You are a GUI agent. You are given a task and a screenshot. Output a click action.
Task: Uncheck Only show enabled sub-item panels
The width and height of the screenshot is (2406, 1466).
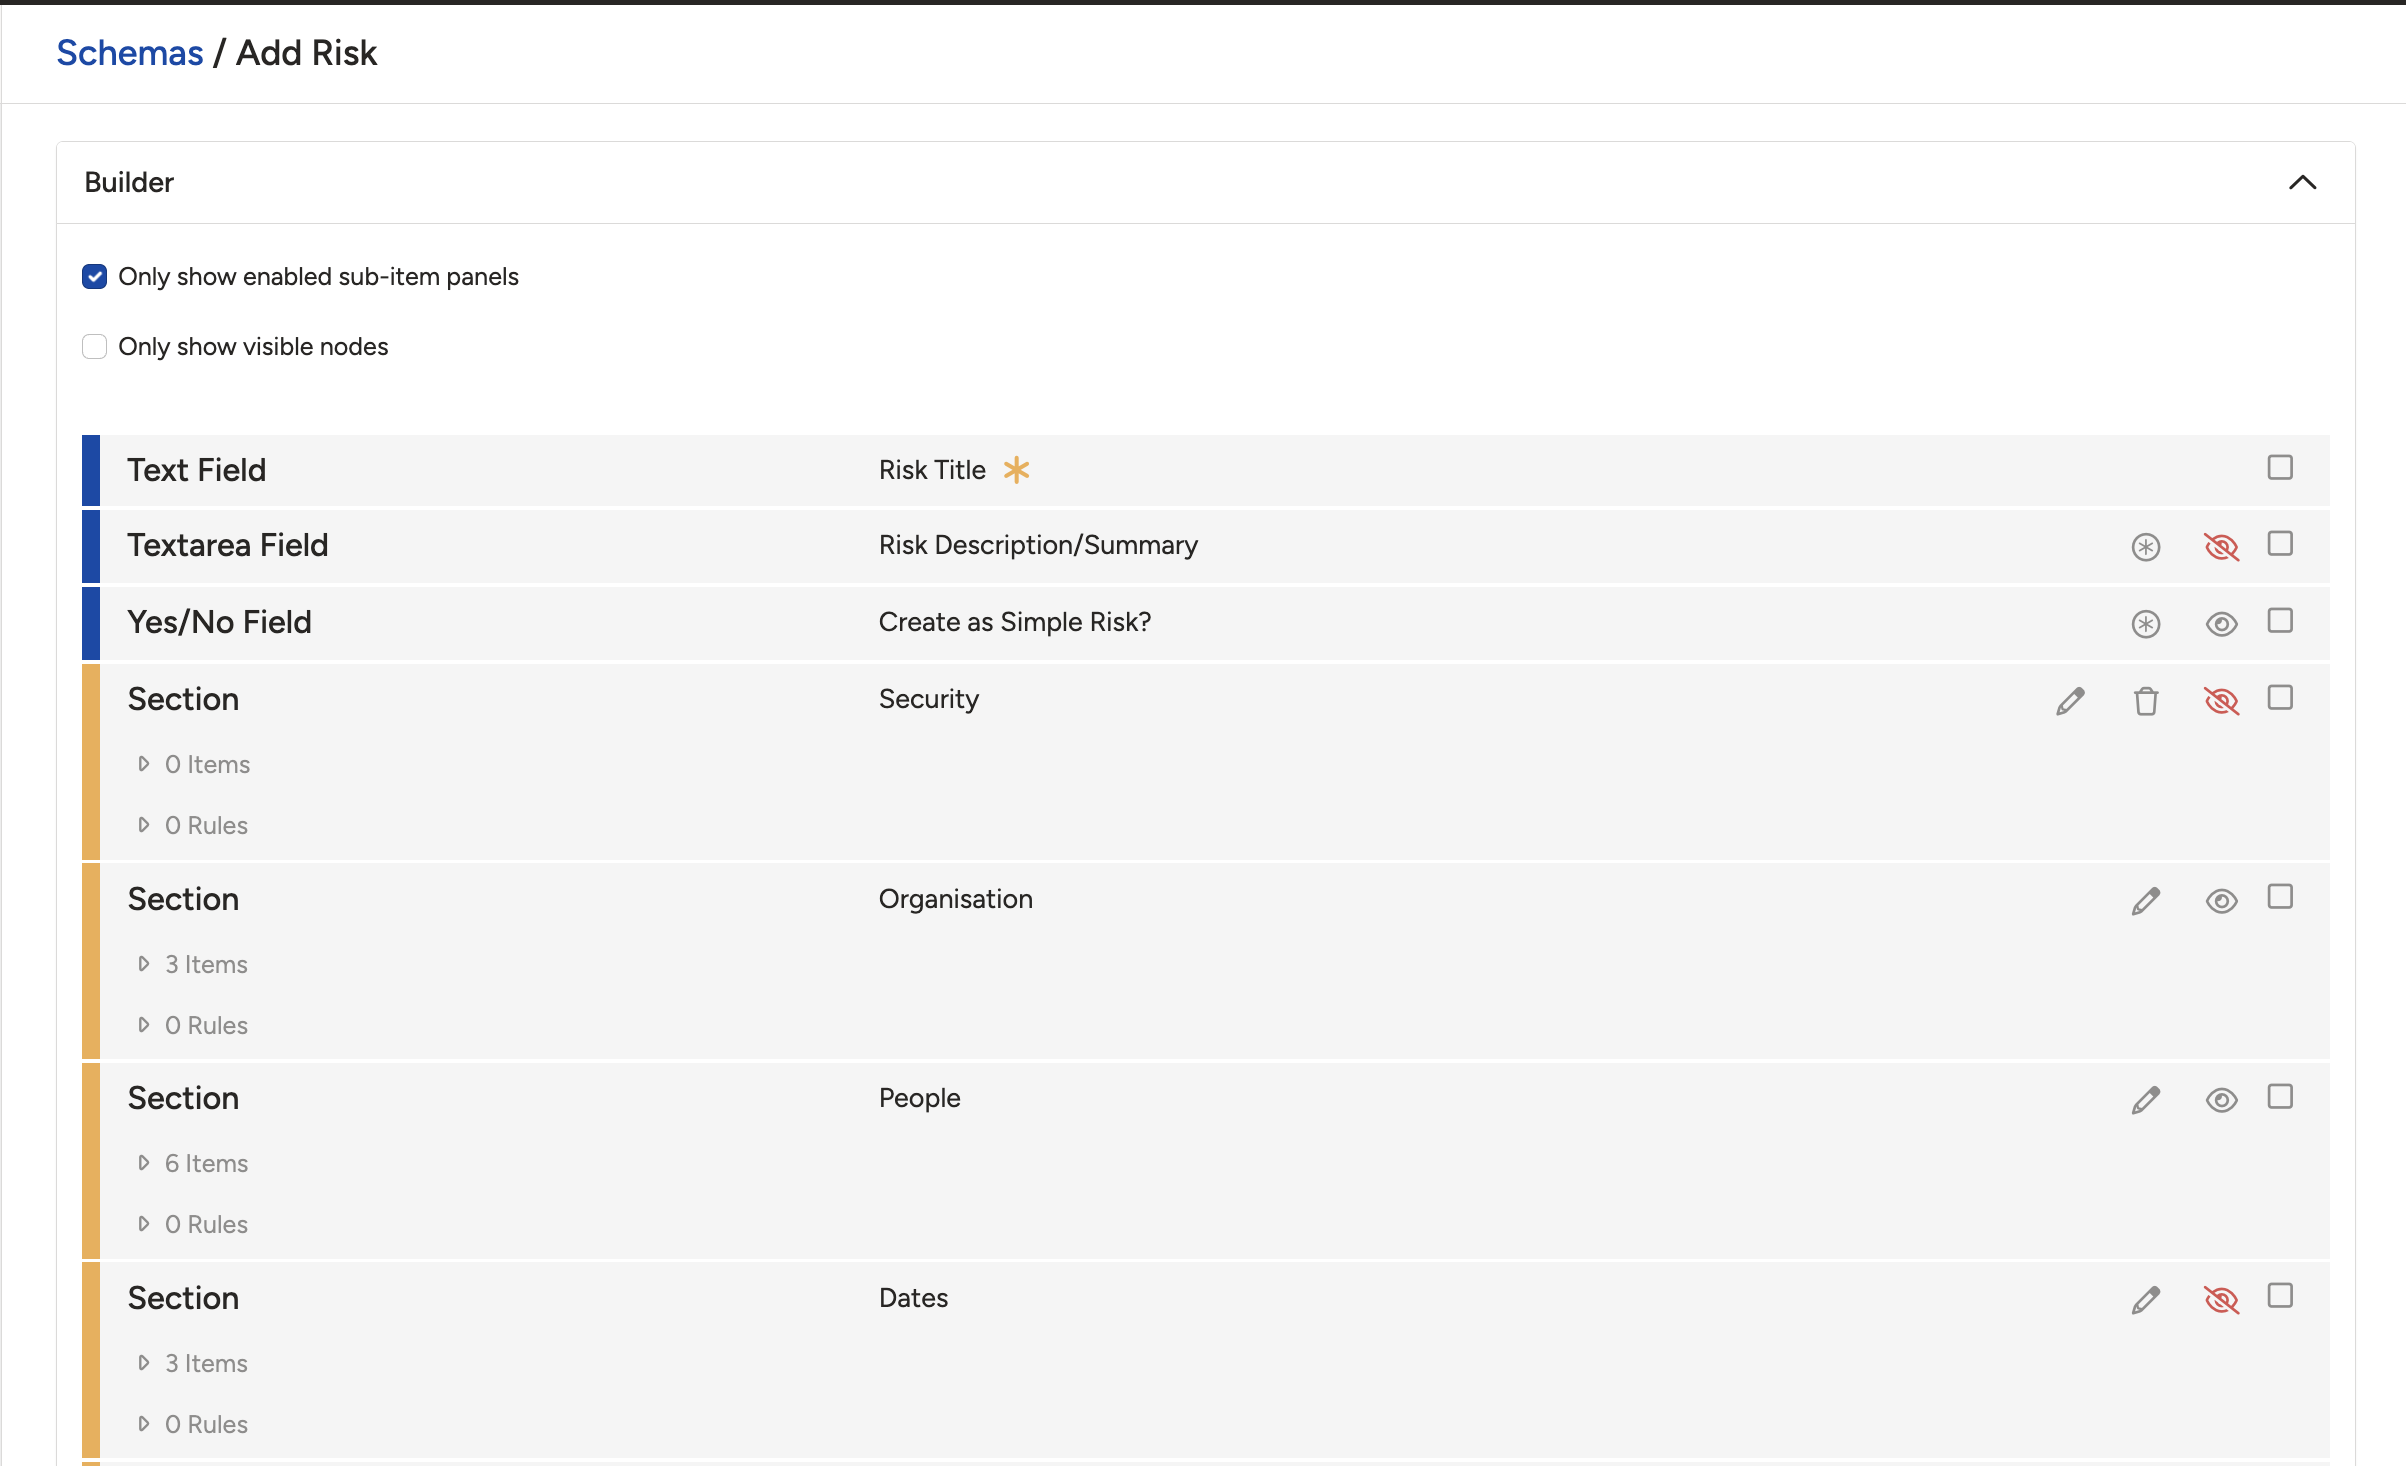click(x=94, y=277)
